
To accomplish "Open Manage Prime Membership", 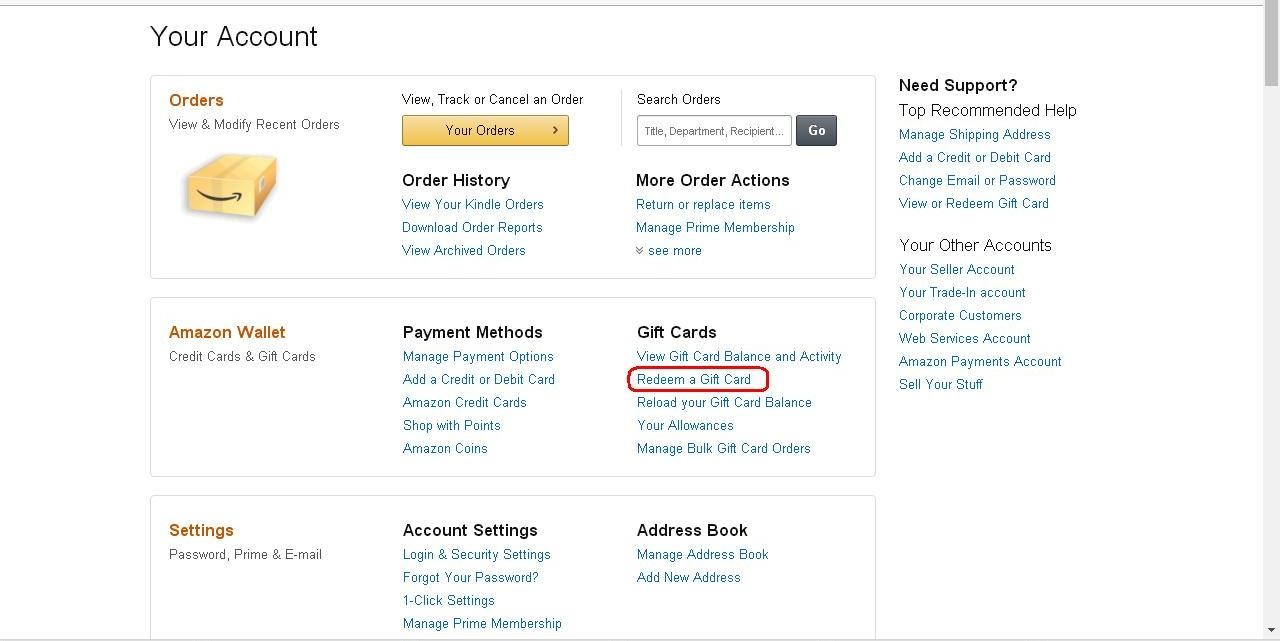I will coord(715,227).
